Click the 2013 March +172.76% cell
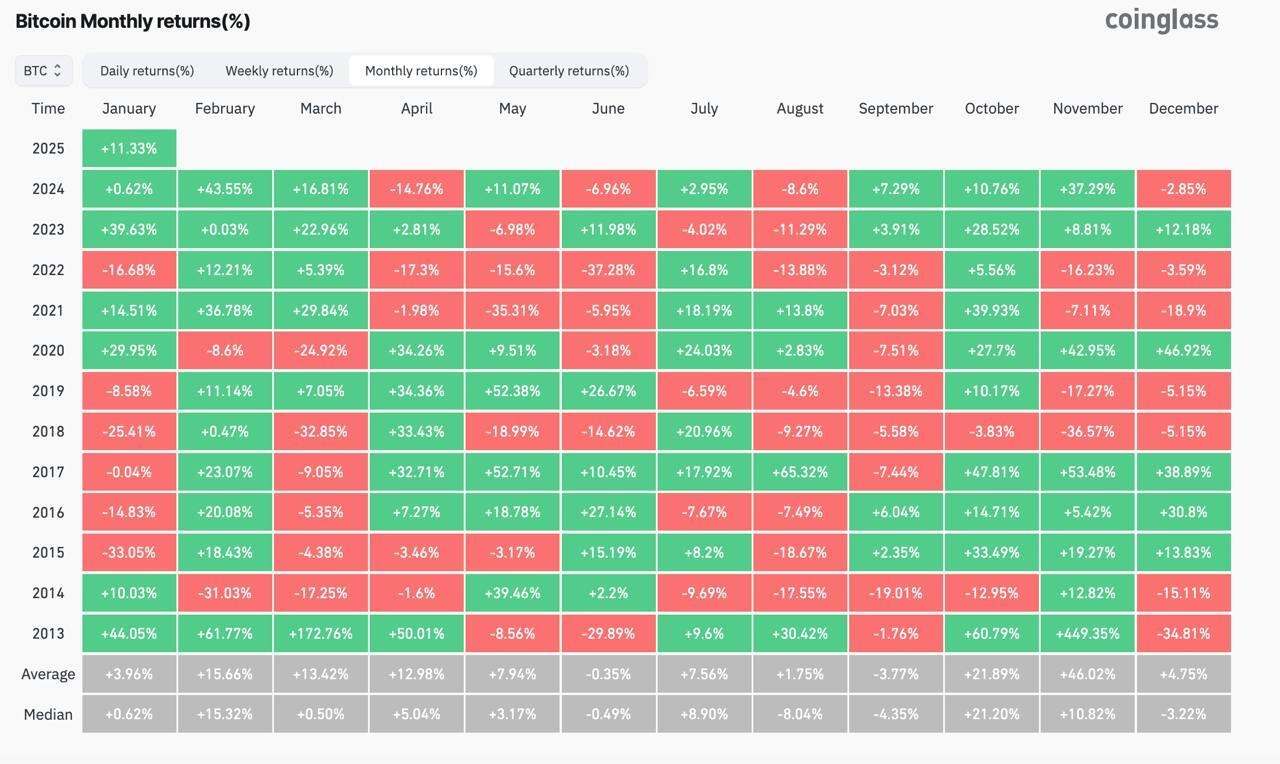Screen dimensions: 1280x764 321,634
